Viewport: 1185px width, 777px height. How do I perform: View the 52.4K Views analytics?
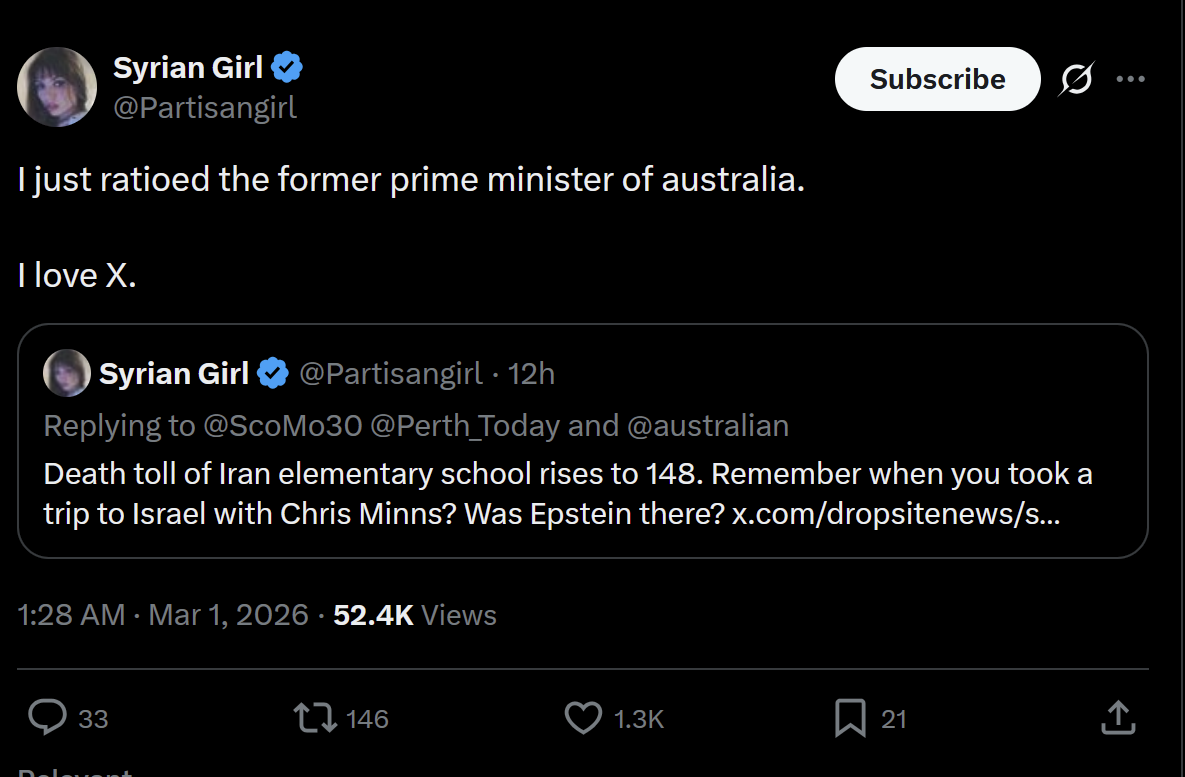coord(414,614)
